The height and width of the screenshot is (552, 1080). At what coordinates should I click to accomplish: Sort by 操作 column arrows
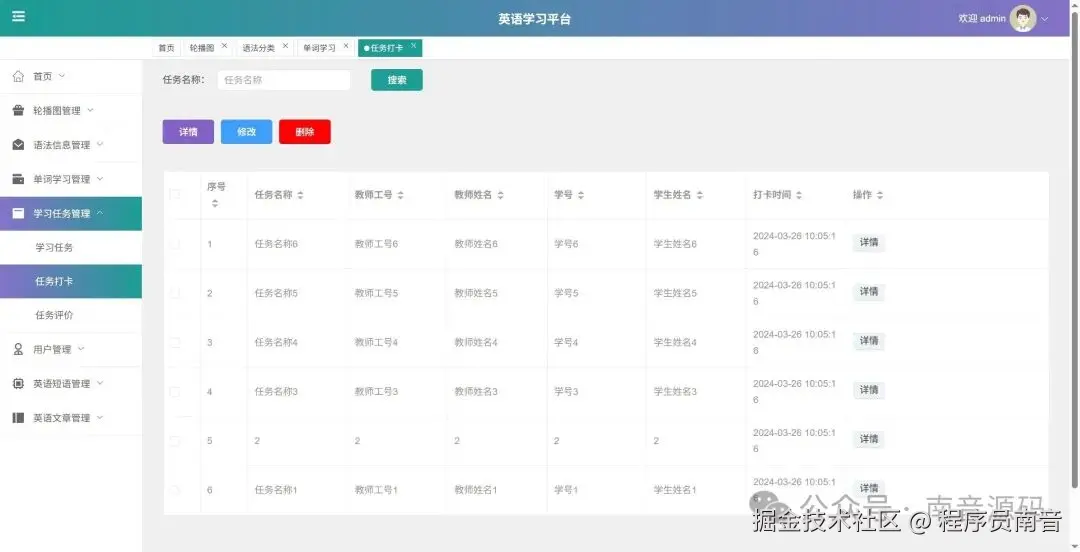tap(880, 195)
